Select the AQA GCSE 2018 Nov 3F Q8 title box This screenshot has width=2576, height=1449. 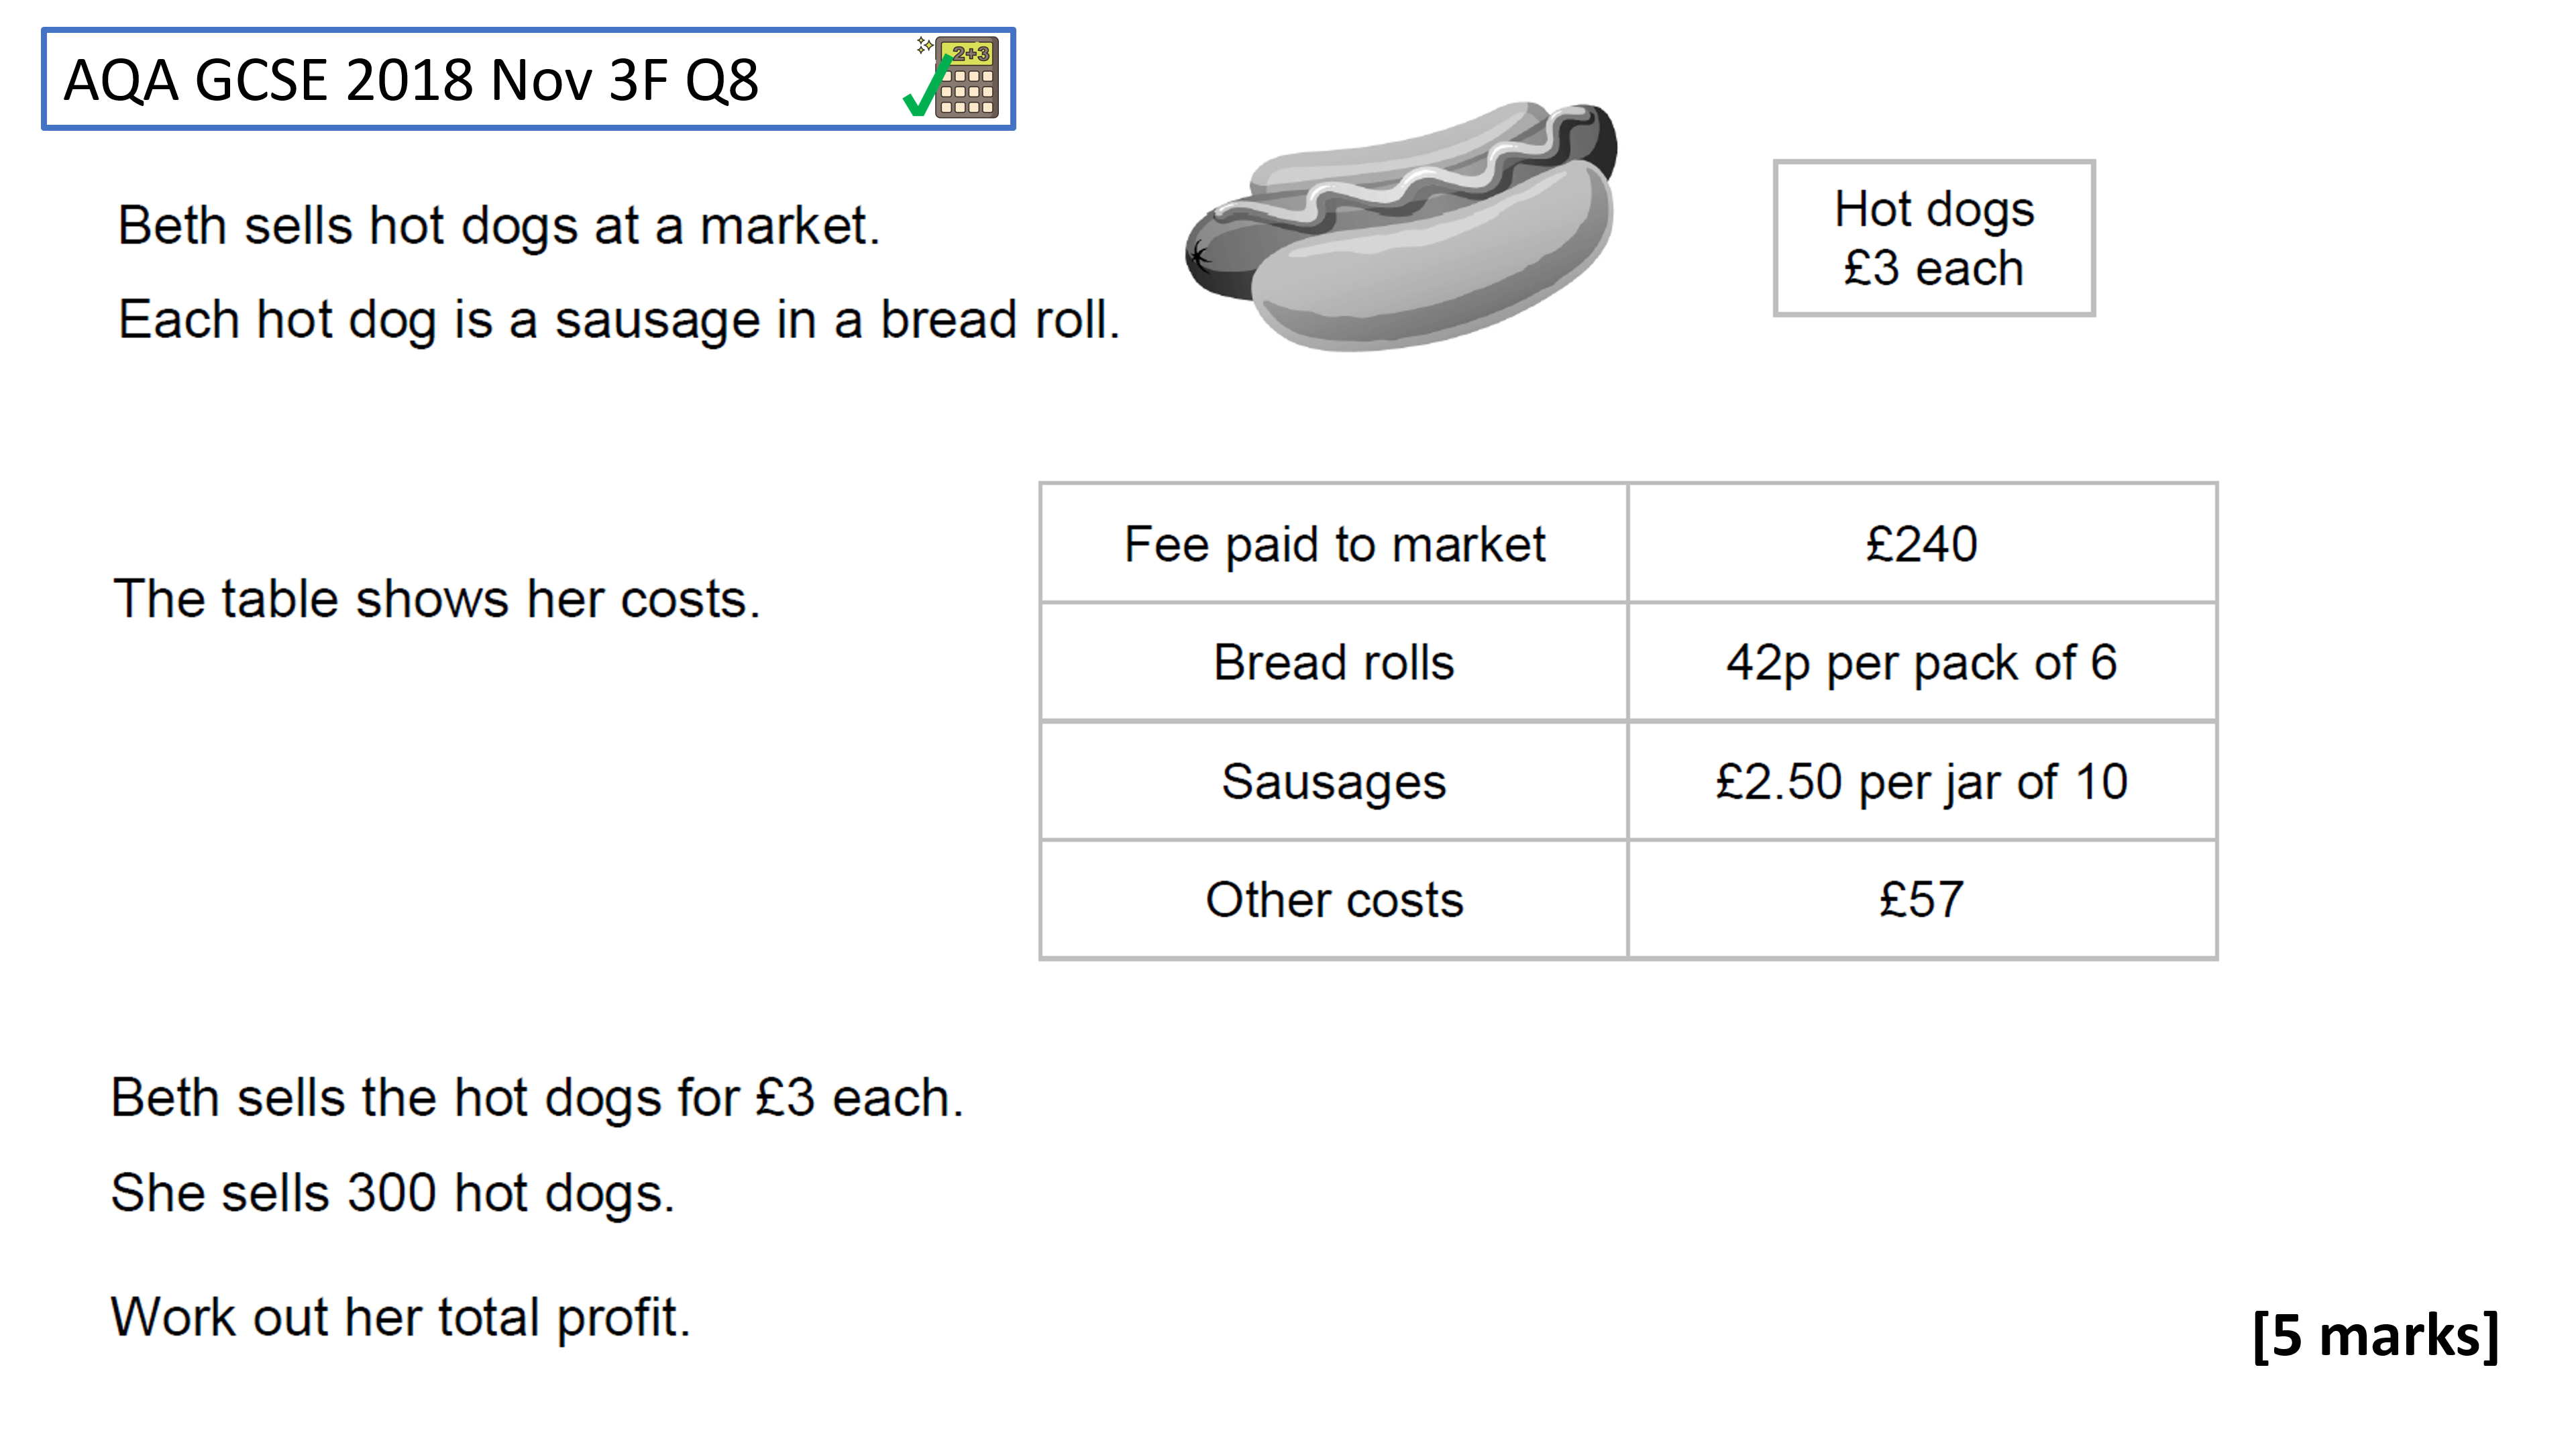click(x=528, y=79)
